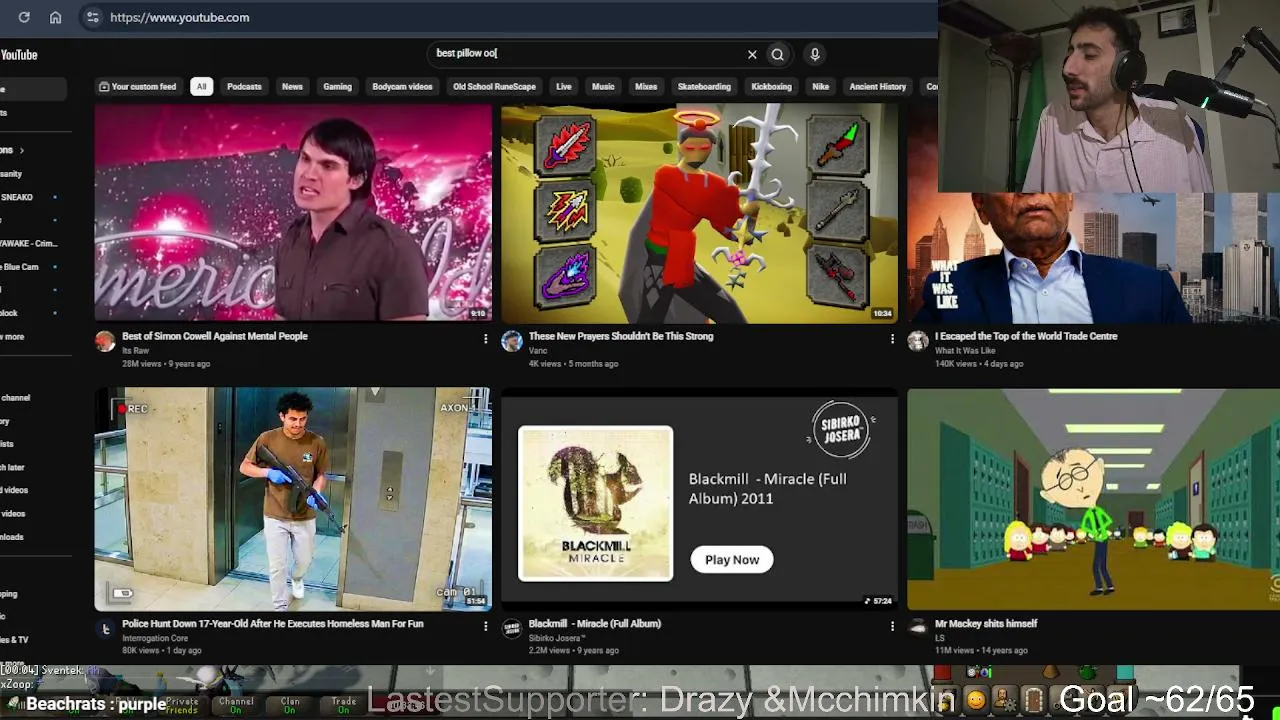The image size is (1280, 720).
Task: Open 'I Escaped the Top of the World Trade Centre' title
Action: 1026,336
